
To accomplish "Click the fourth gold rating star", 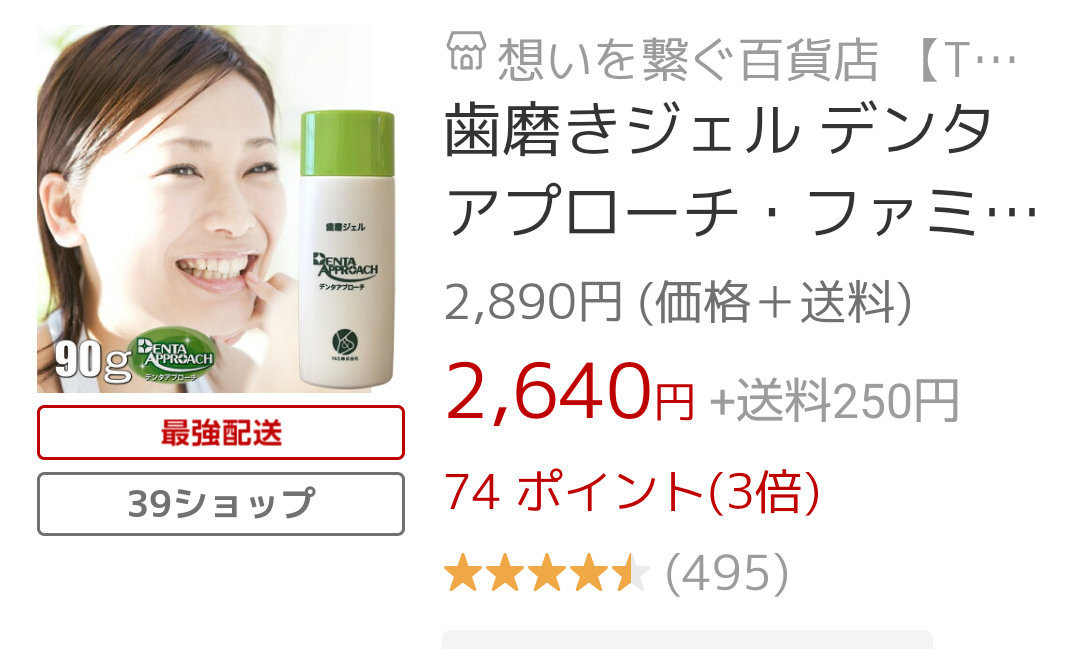I will pyautogui.click(x=589, y=573).
